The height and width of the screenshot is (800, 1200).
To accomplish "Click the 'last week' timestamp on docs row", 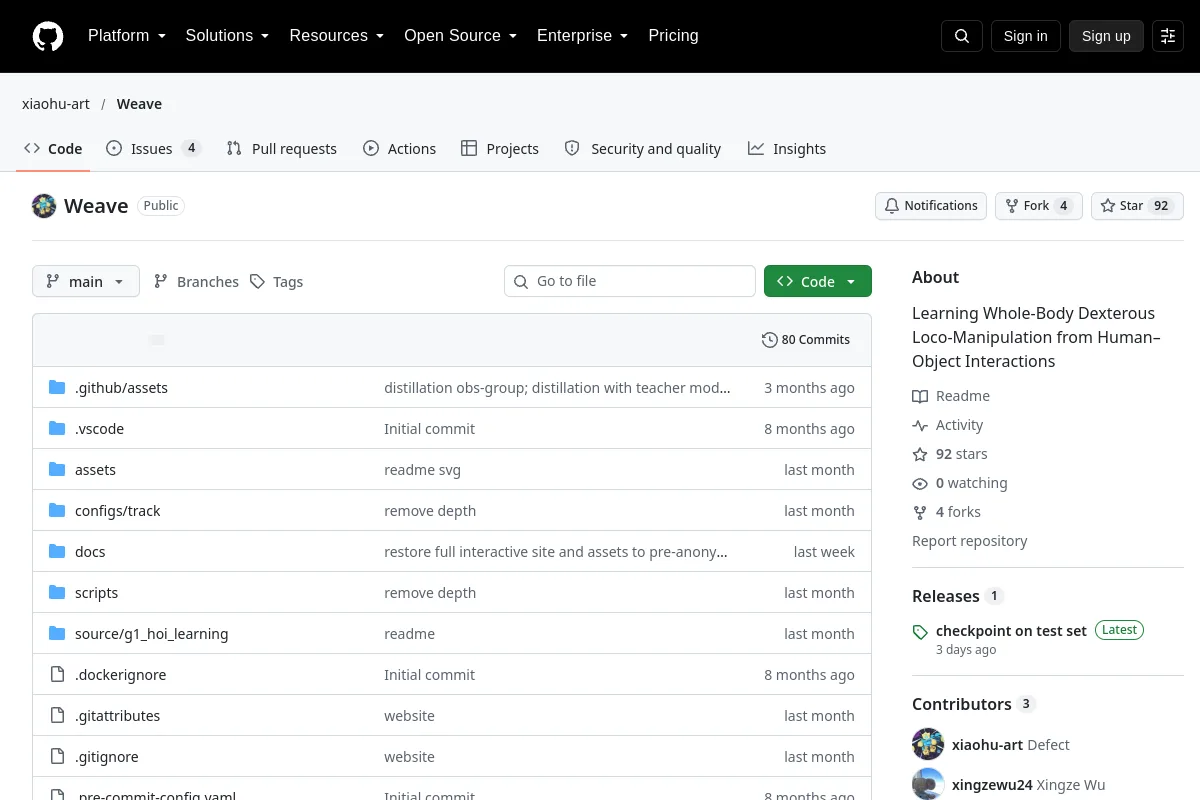I will 824,552.
